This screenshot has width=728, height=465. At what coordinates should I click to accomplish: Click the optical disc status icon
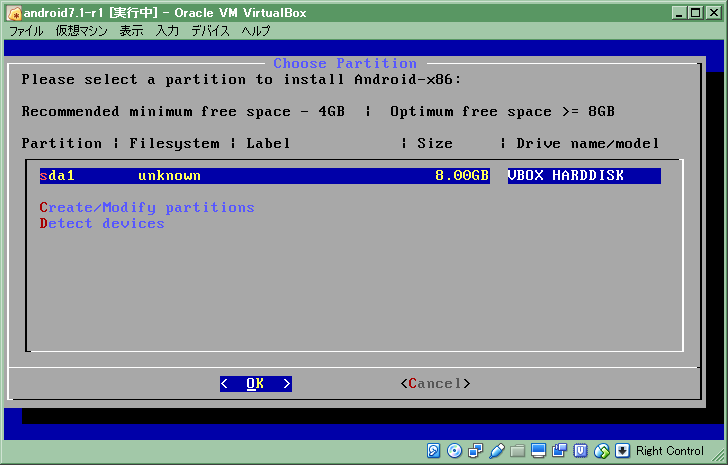[455, 451]
